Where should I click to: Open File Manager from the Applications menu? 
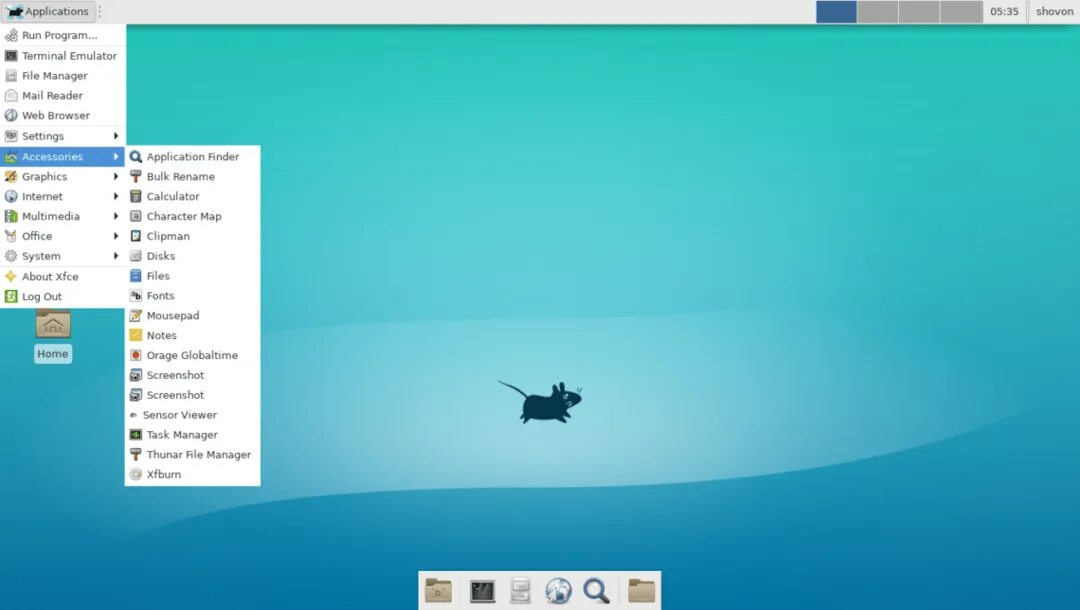coord(62,76)
